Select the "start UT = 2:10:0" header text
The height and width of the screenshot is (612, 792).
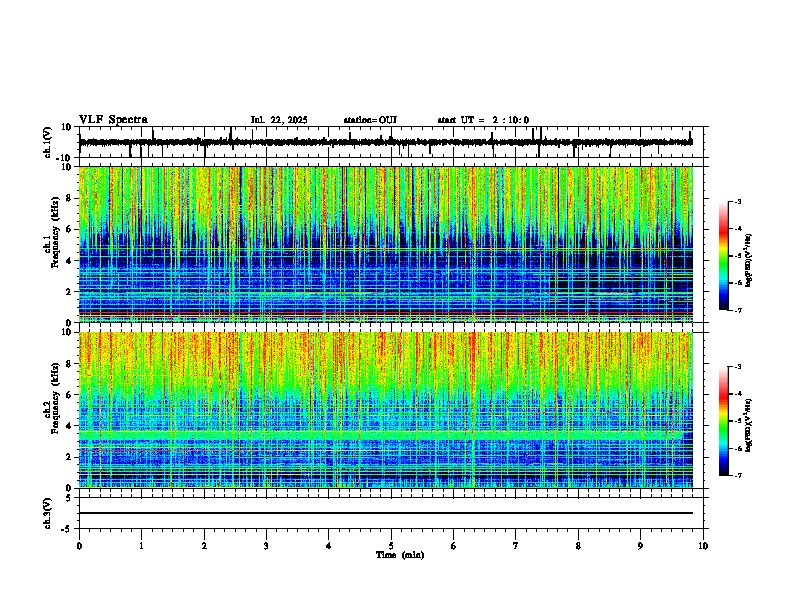click(483, 120)
